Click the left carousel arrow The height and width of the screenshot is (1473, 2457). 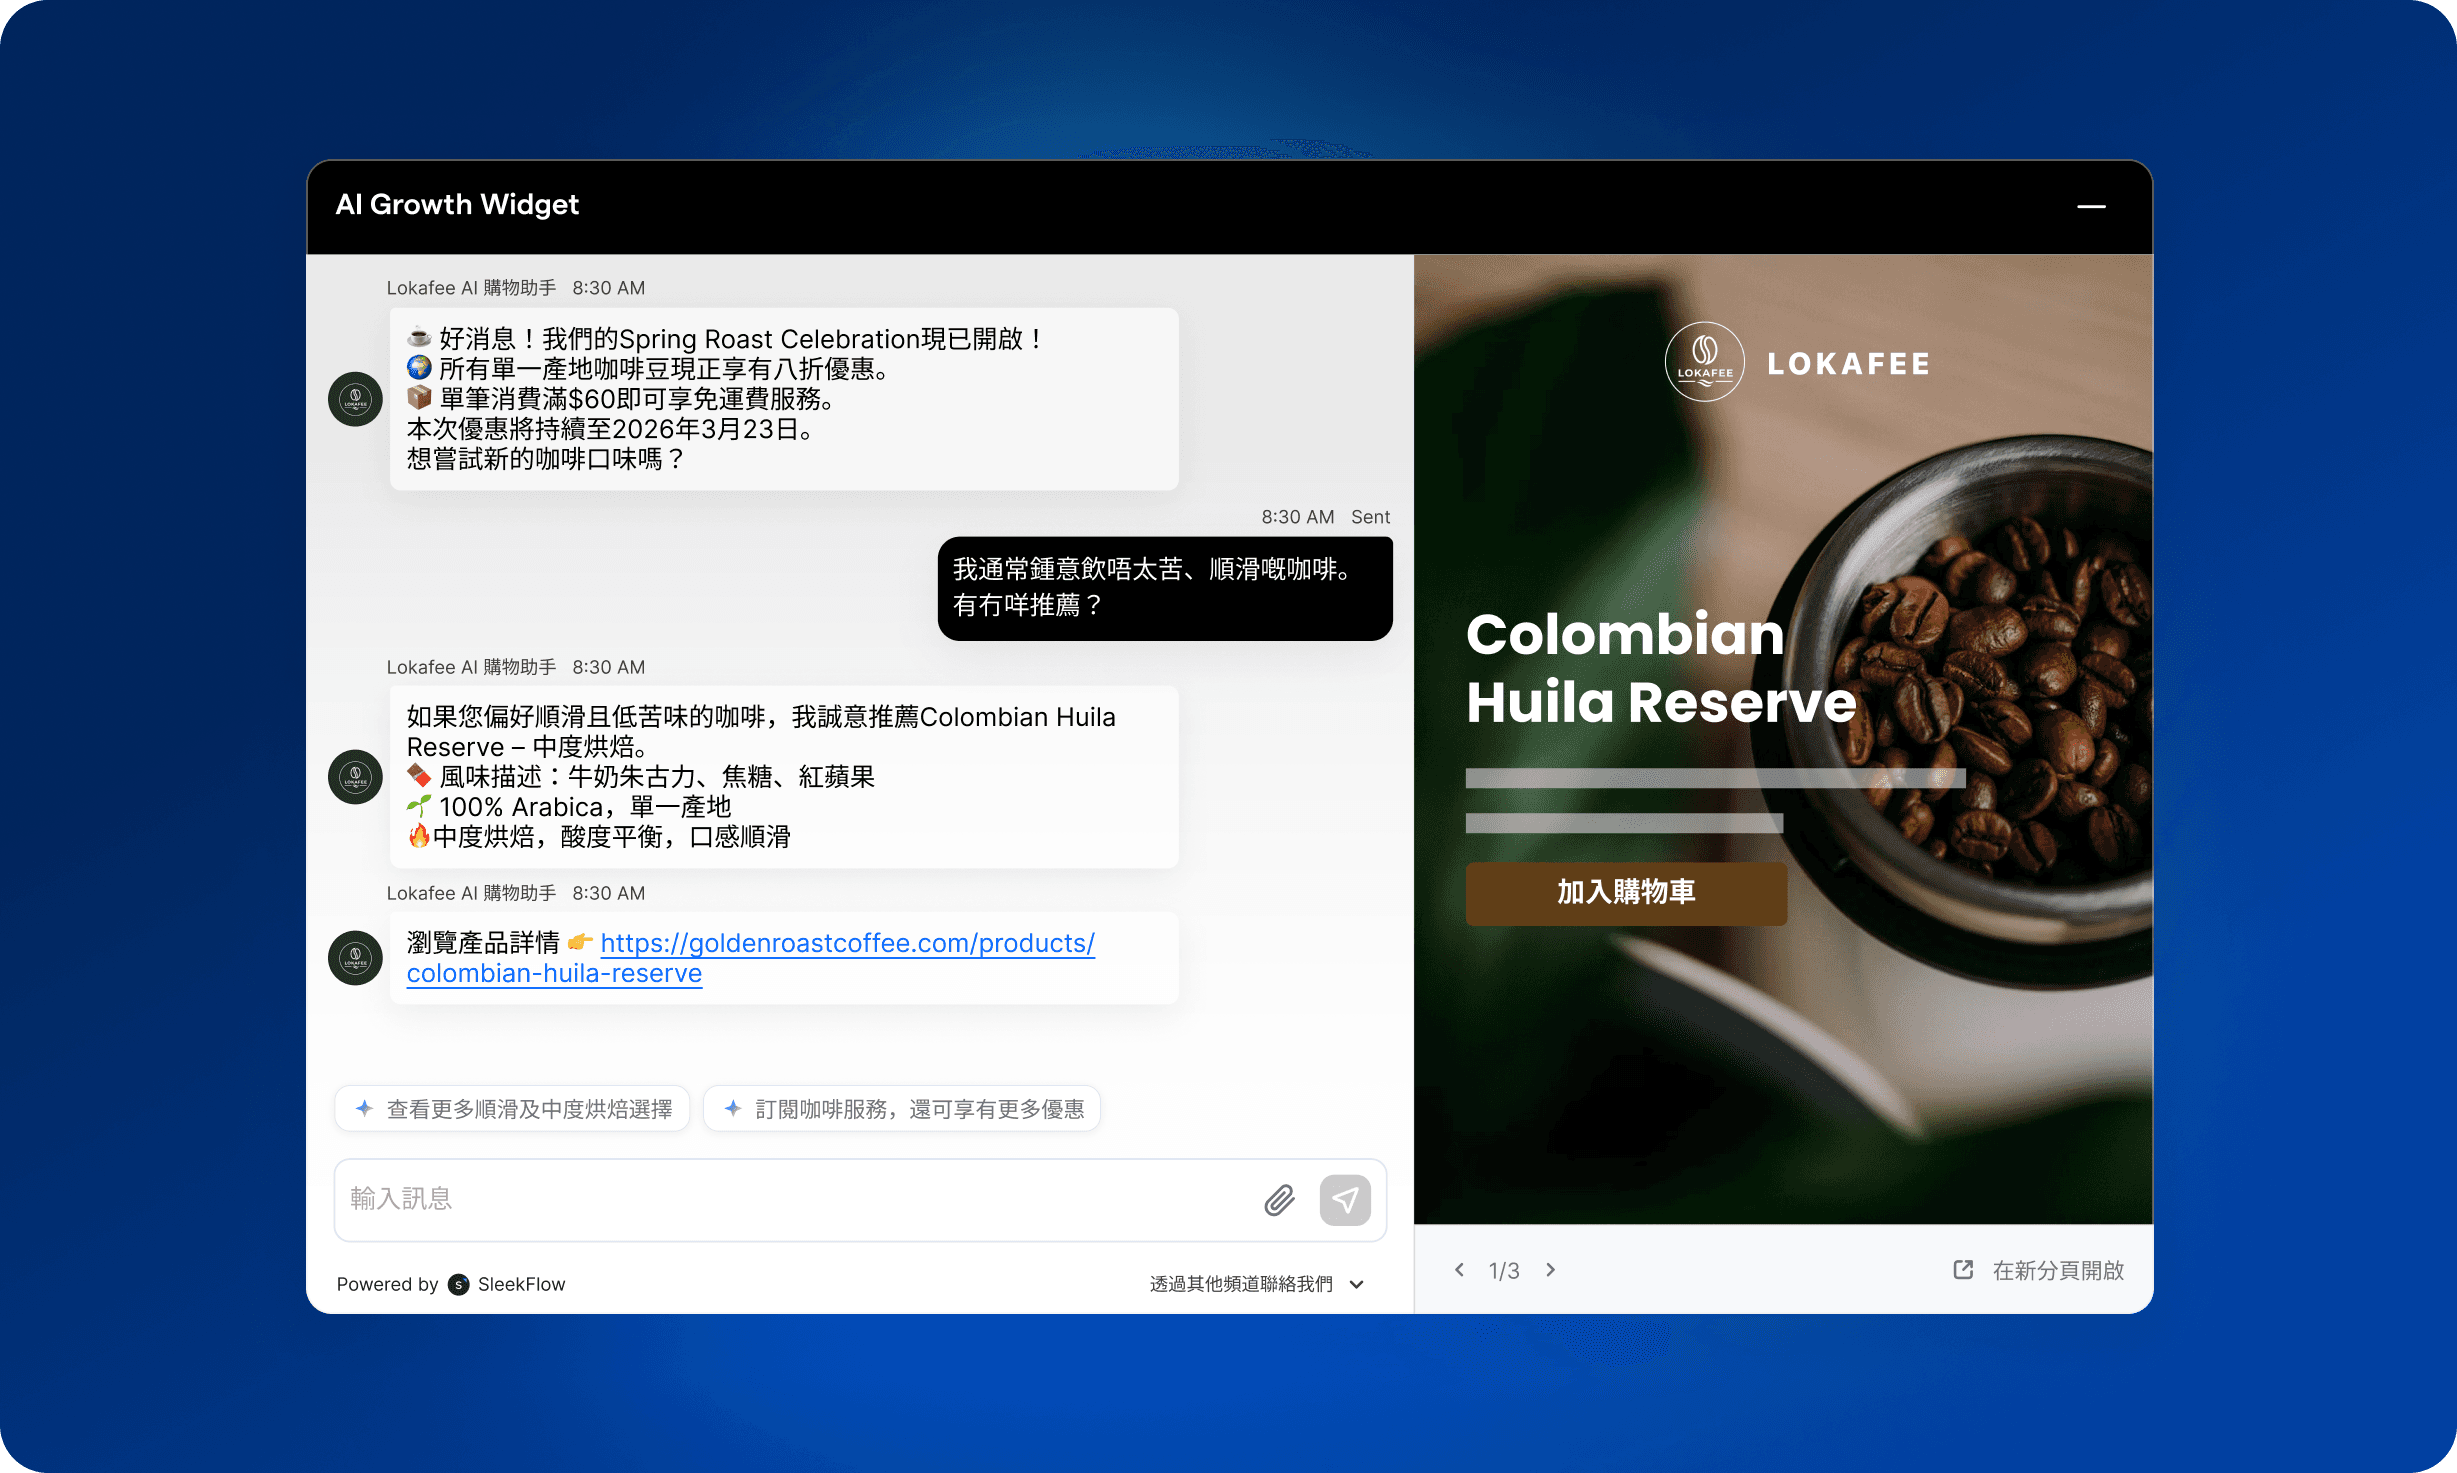click(1459, 1269)
